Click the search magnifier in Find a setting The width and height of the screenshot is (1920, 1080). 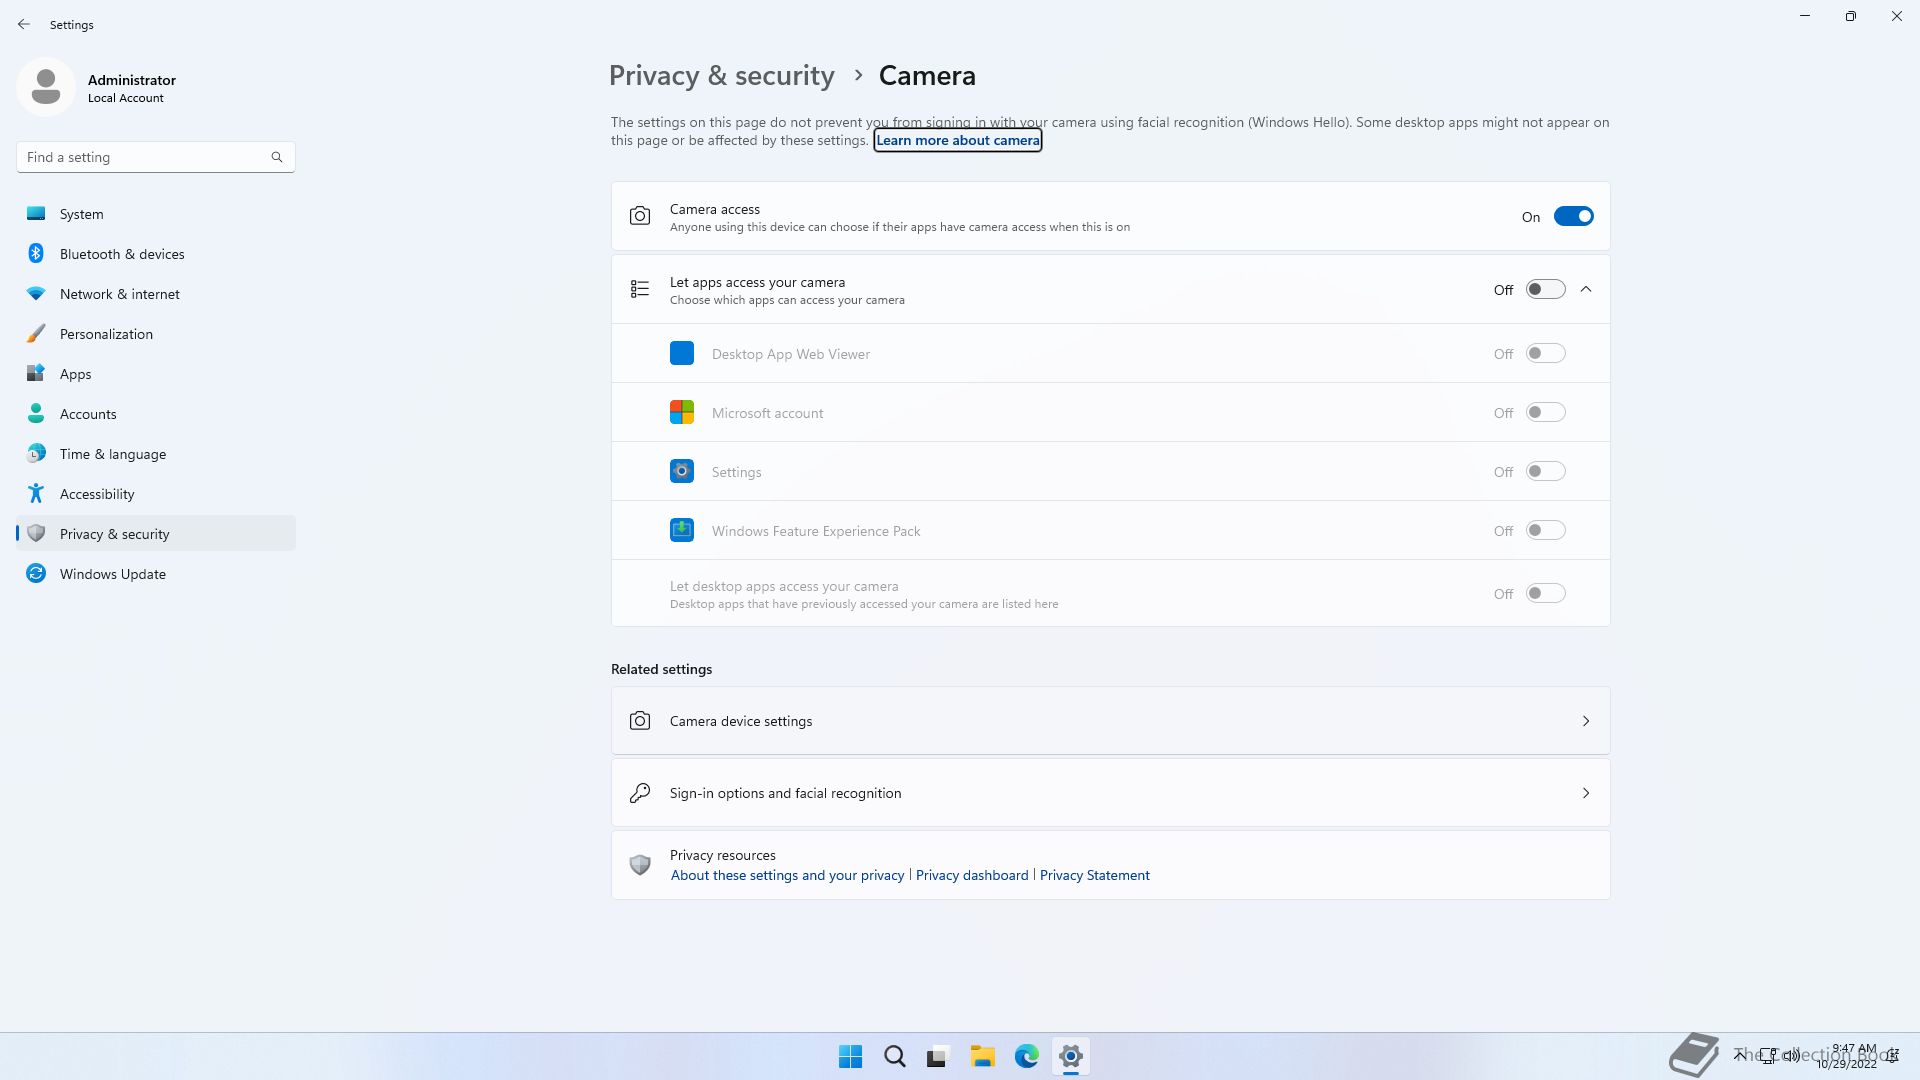click(277, 157)
